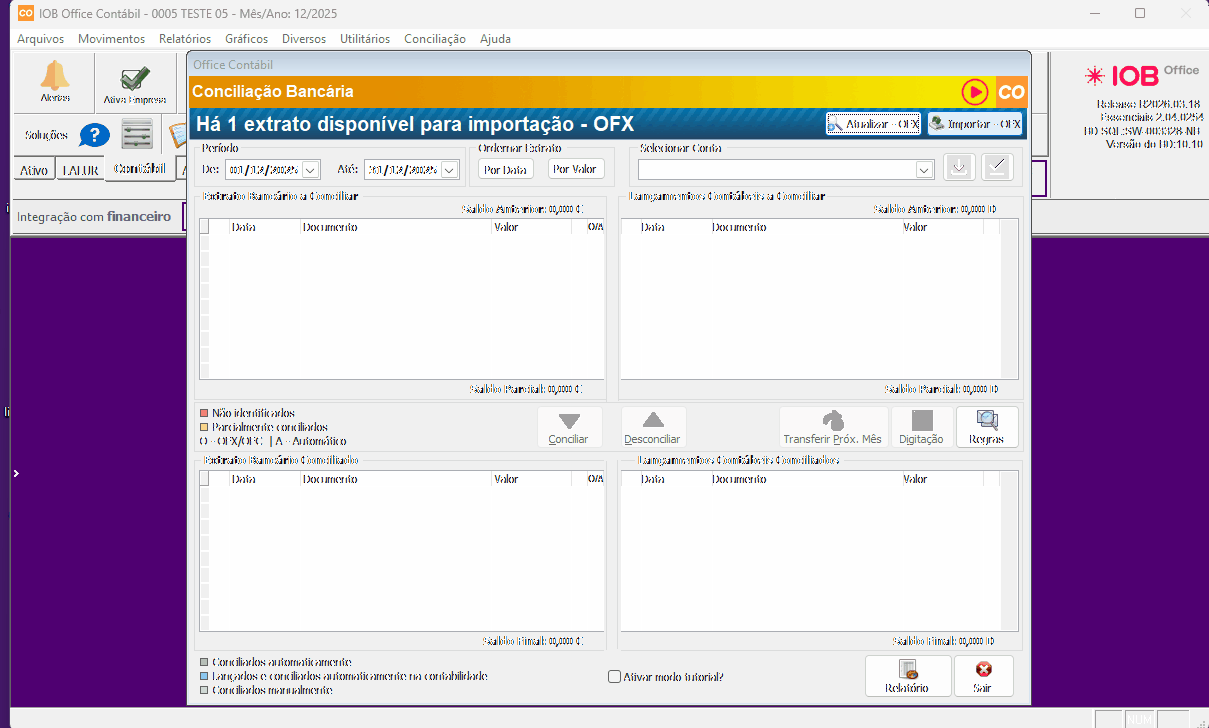Open the Conciliação menu
This screenshot has height=728, width=1209.
click(434, 39)
